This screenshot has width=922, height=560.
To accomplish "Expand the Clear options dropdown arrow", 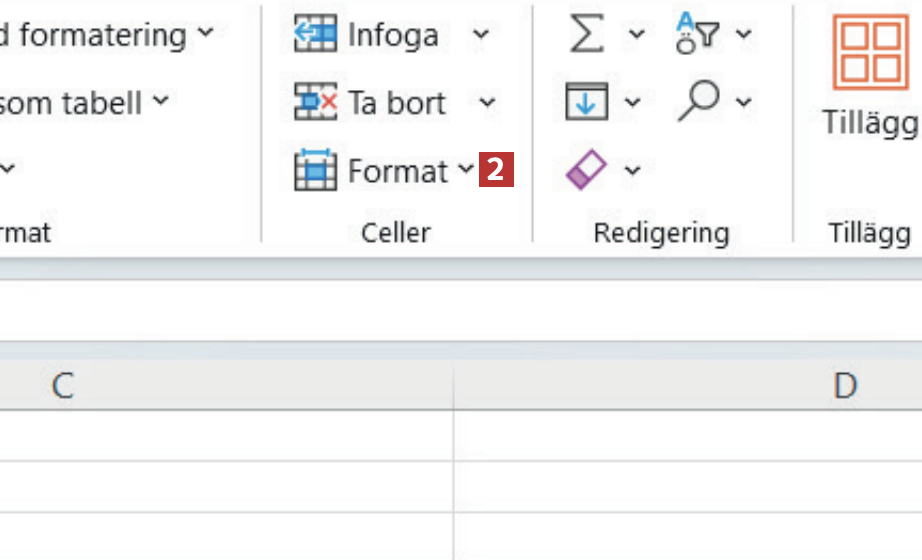I will pyautogui.click(x=632, y=171).
